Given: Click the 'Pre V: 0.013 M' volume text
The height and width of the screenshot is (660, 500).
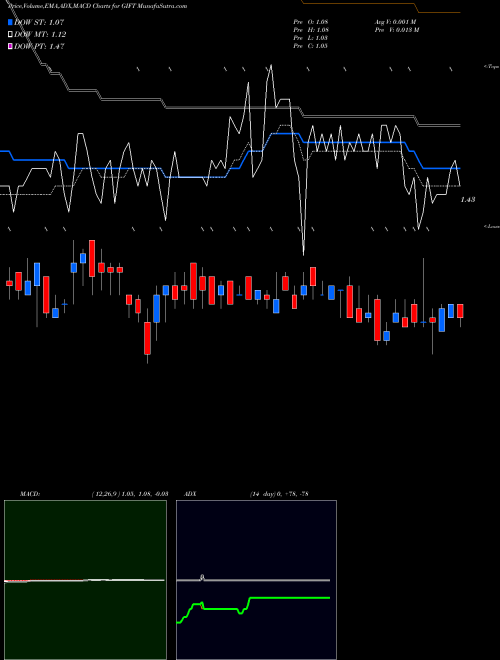Looking at the screenshot, I should point(397,30).
